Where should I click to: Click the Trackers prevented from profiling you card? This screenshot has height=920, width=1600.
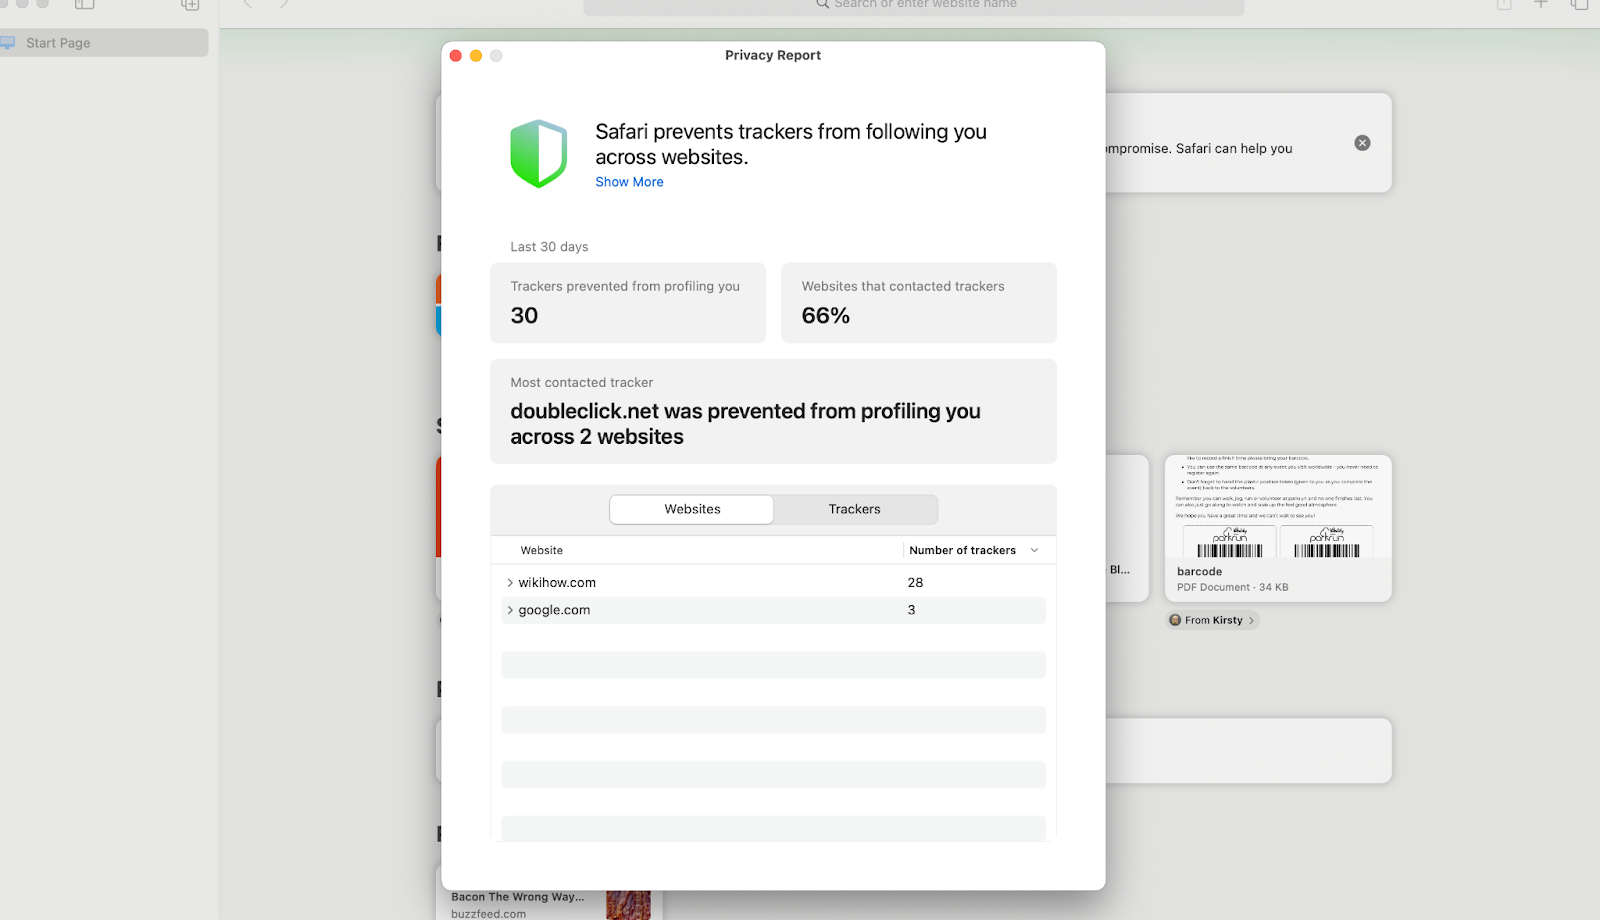pyautogui.click(x=628, y=303)
